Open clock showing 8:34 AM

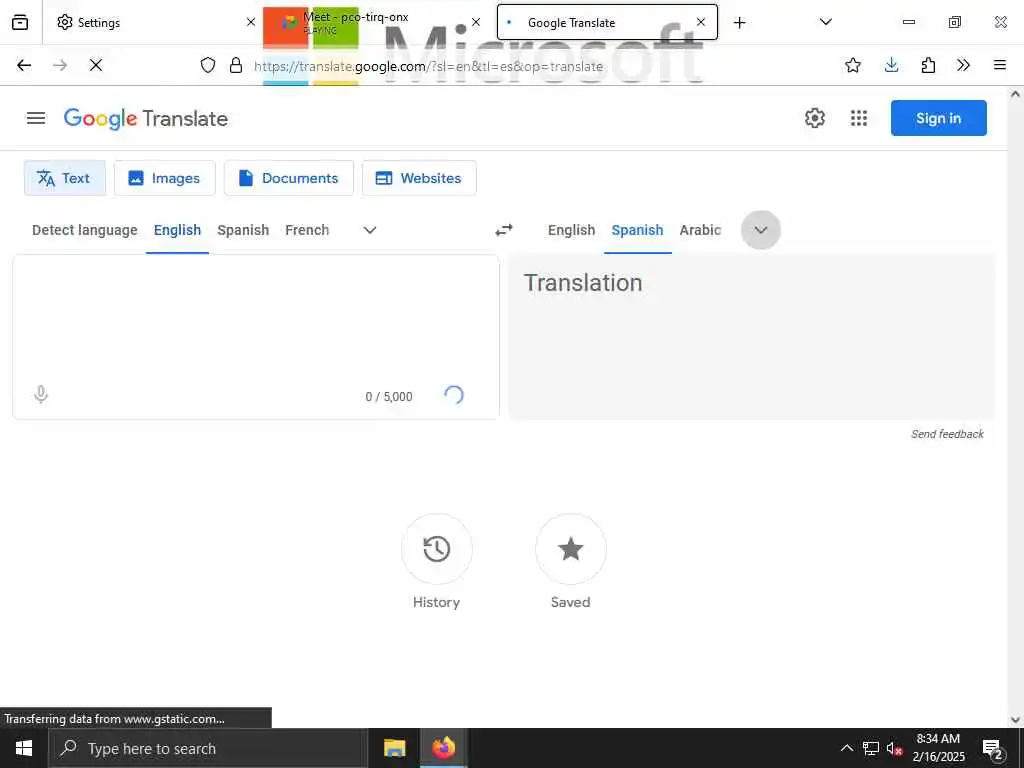[938, 748]
